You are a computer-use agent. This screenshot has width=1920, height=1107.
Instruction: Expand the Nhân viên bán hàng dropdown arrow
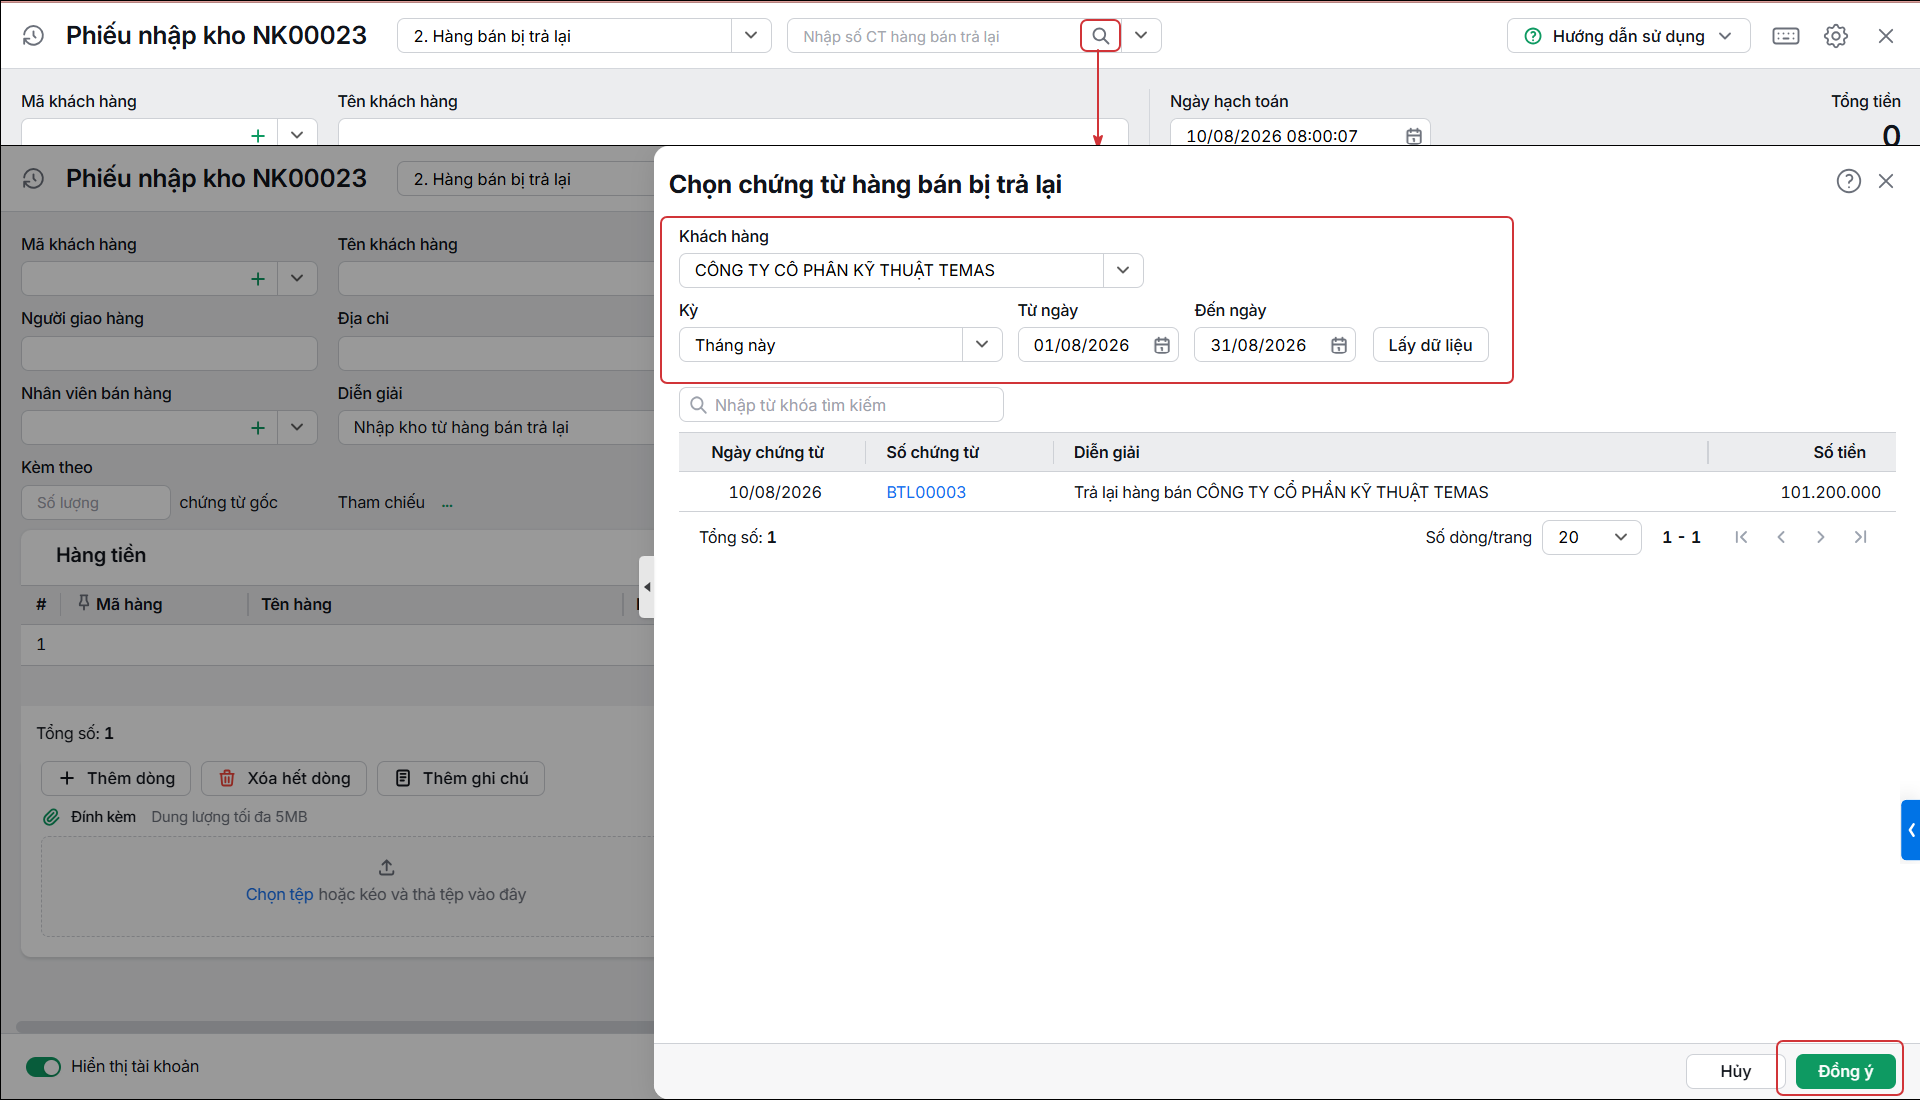click(x=297, y=428)
